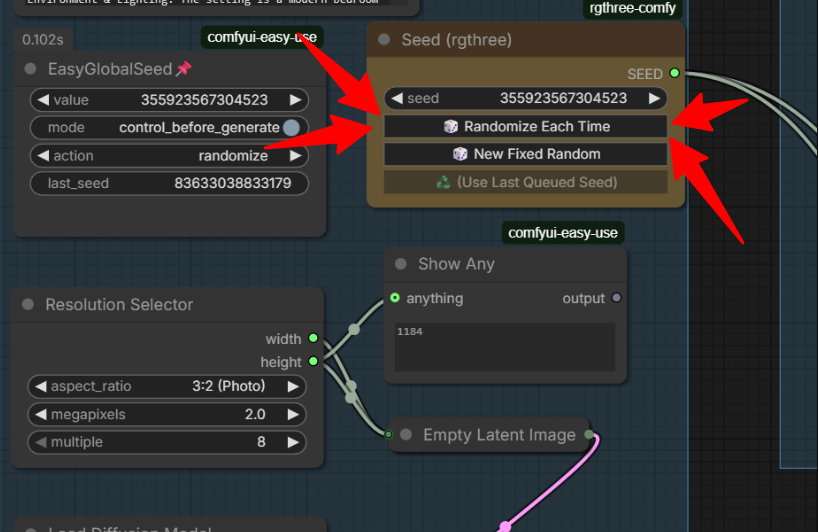Select next aspect_ratio with right arrow

coord(293,386)
